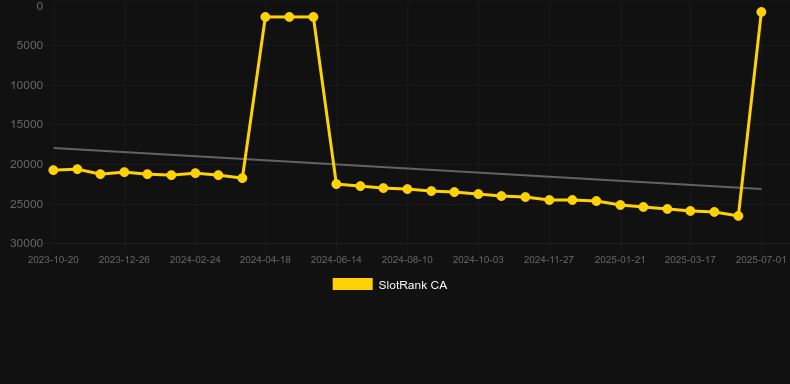The image size is (790, 384).
Task: Toggle the SlotRank CA legend swatch
Action: pyautogui.click(x=352, y=284)
